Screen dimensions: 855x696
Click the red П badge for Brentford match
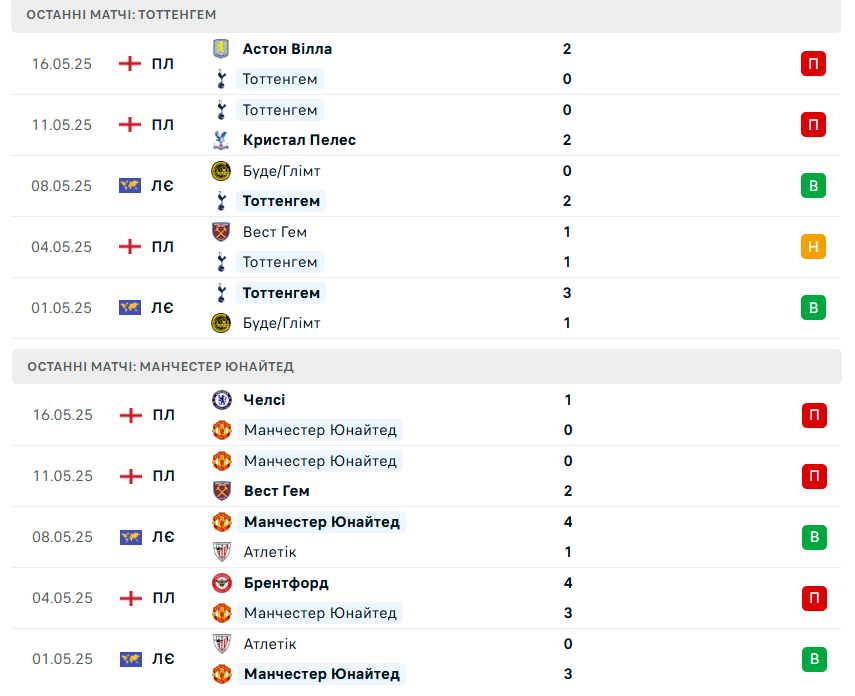coord(814,598)
